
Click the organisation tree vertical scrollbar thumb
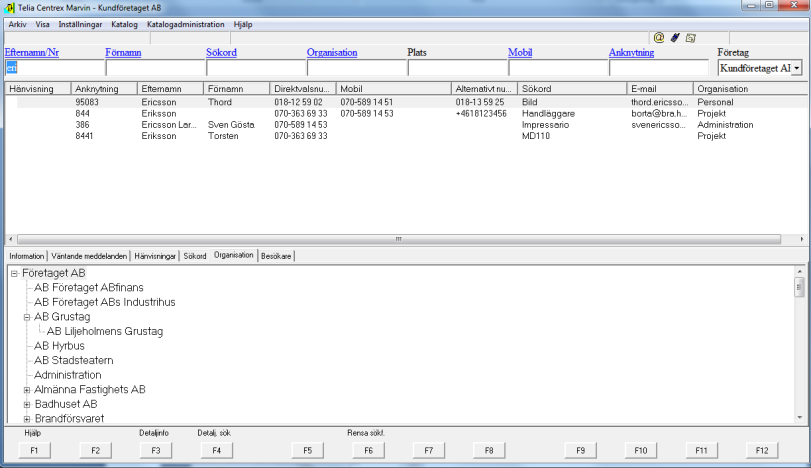pyautogui.click(x=800, y=287)
